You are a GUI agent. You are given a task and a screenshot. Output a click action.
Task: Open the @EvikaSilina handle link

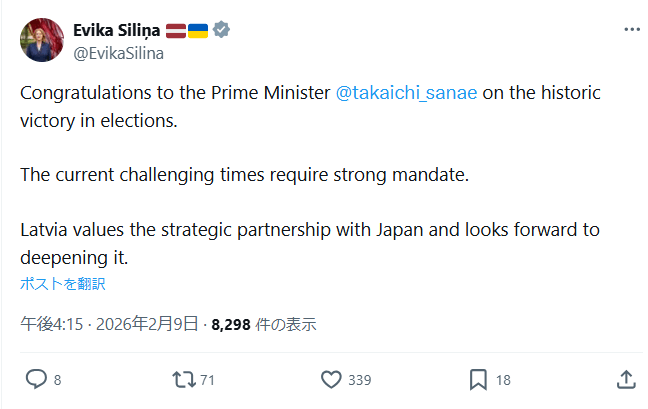117,51
